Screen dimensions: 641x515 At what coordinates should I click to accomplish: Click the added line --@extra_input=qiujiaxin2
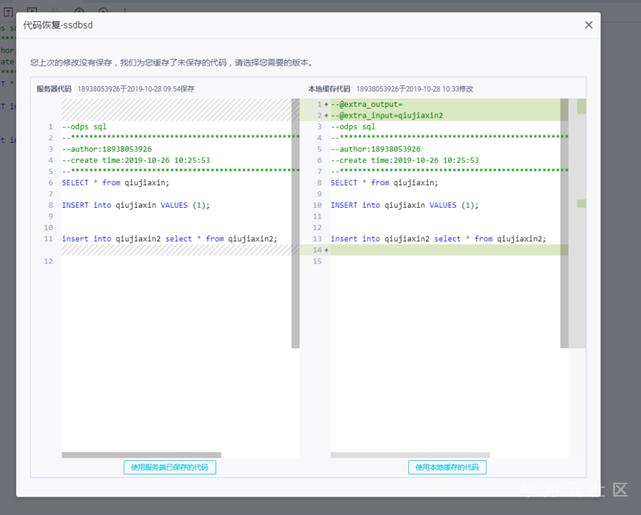(x=387, y=115)
